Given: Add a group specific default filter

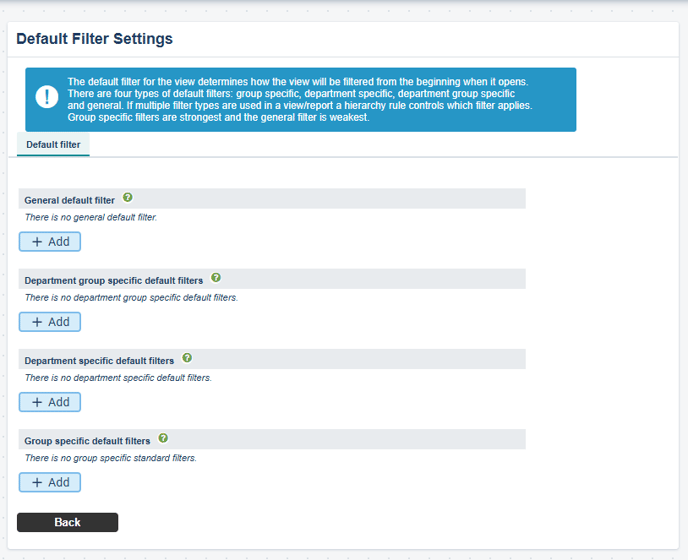Looking at the screenshot, I should click(50, 482).
